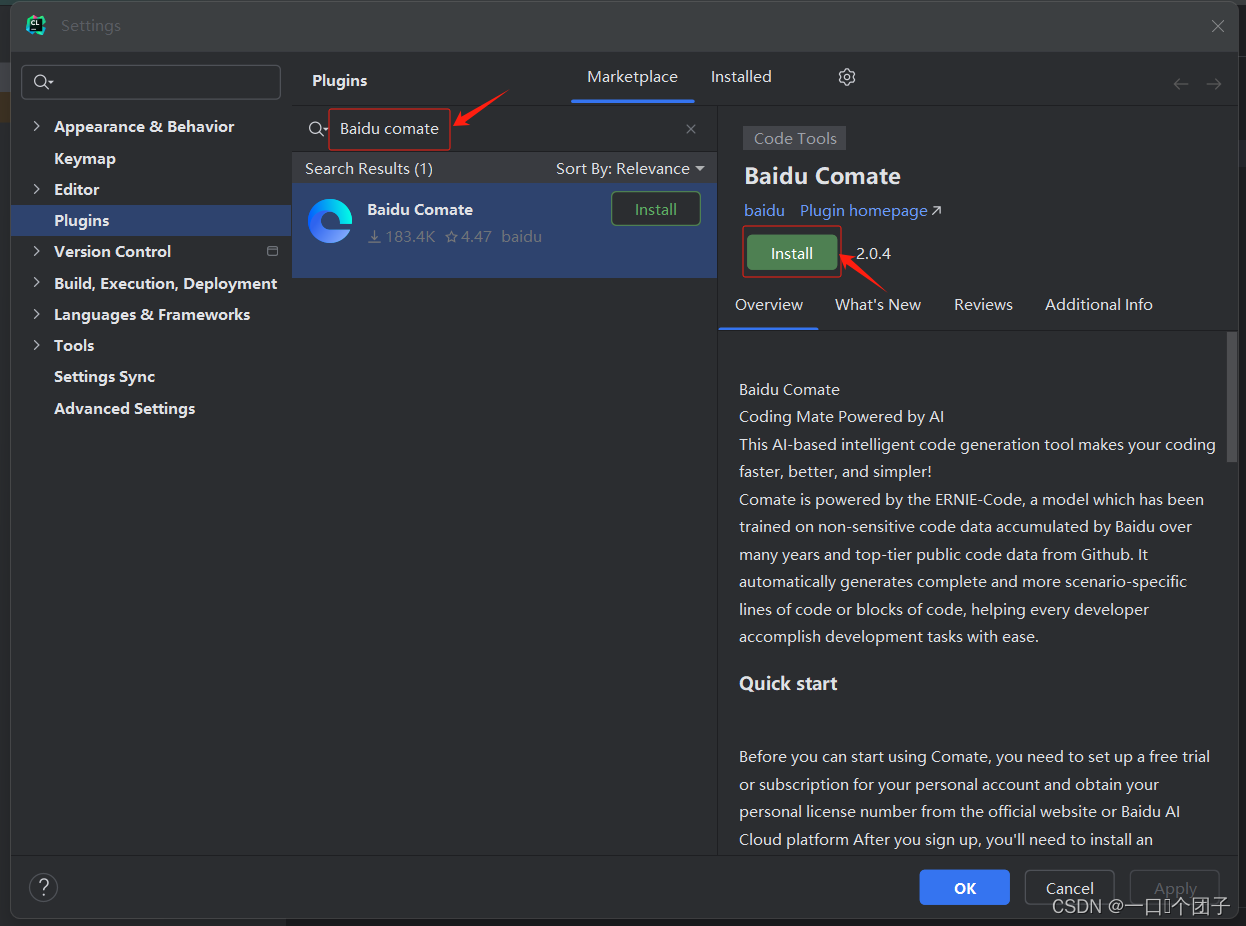Click the 4.47 star rating
This screenshot has width=1246, height=926.
click(468, 238)
